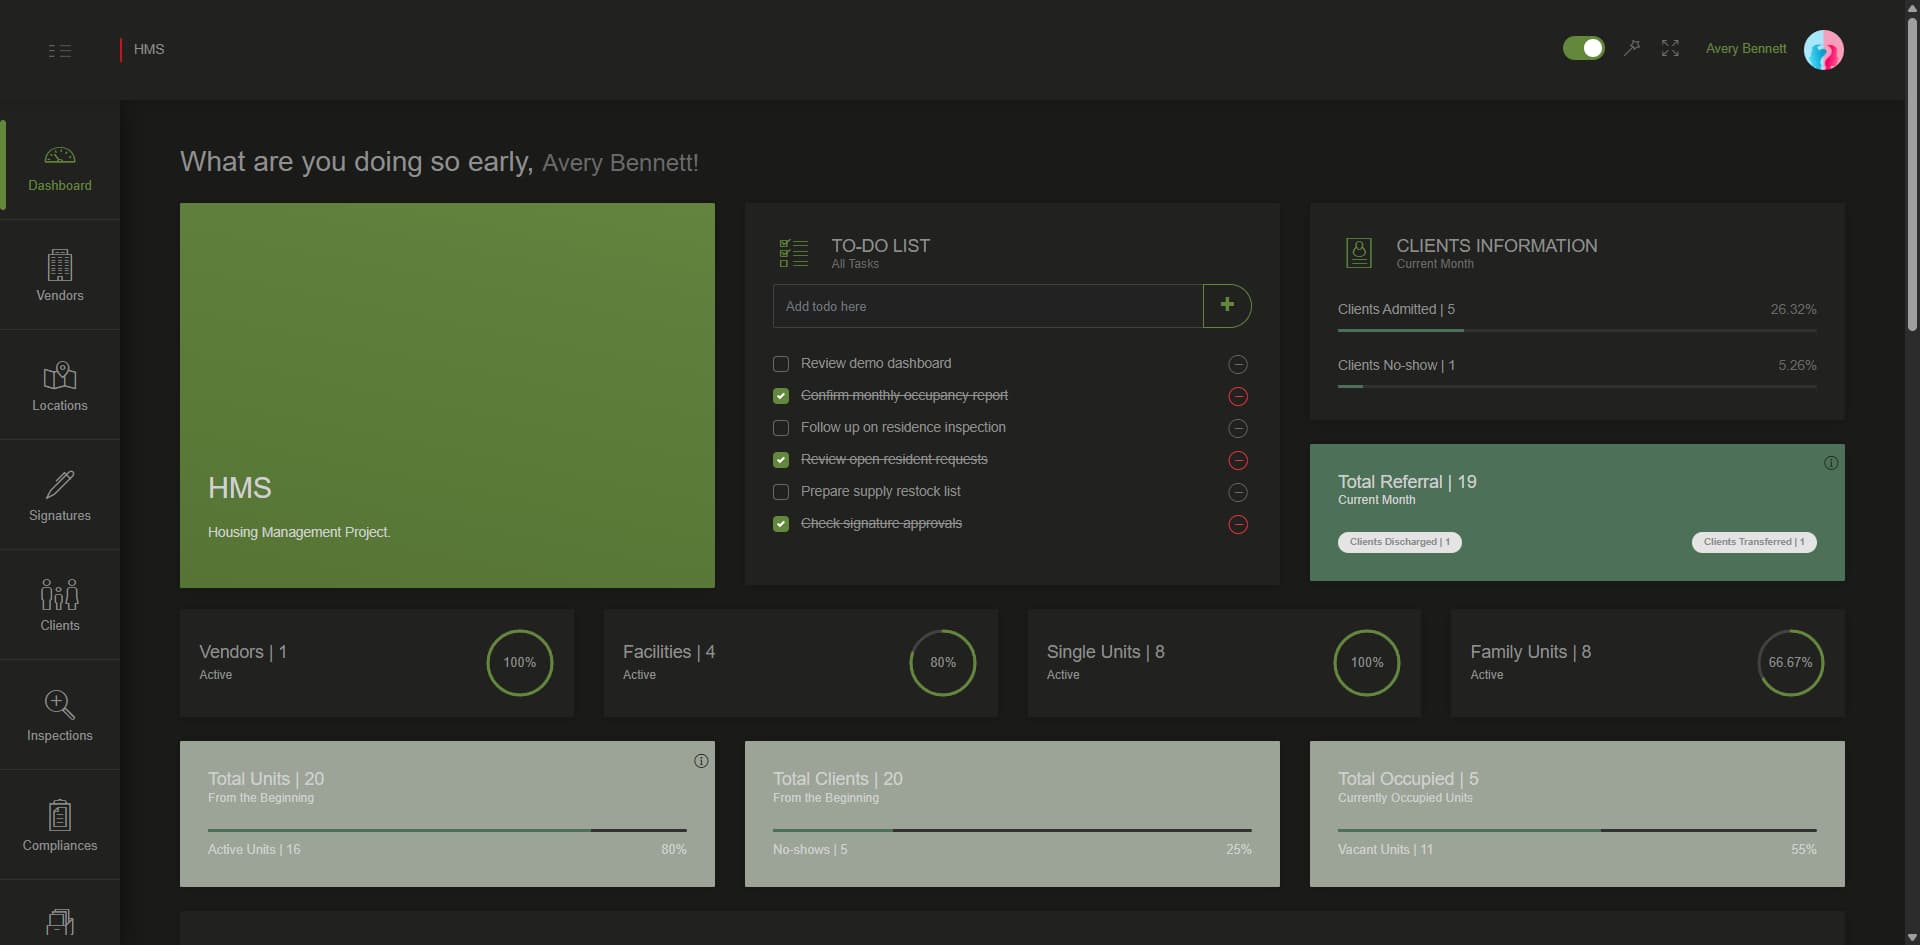Viewport: 1920px width, 945px height.
Task: Click the Facilities 80% progress circle
Action: (943, 663)
